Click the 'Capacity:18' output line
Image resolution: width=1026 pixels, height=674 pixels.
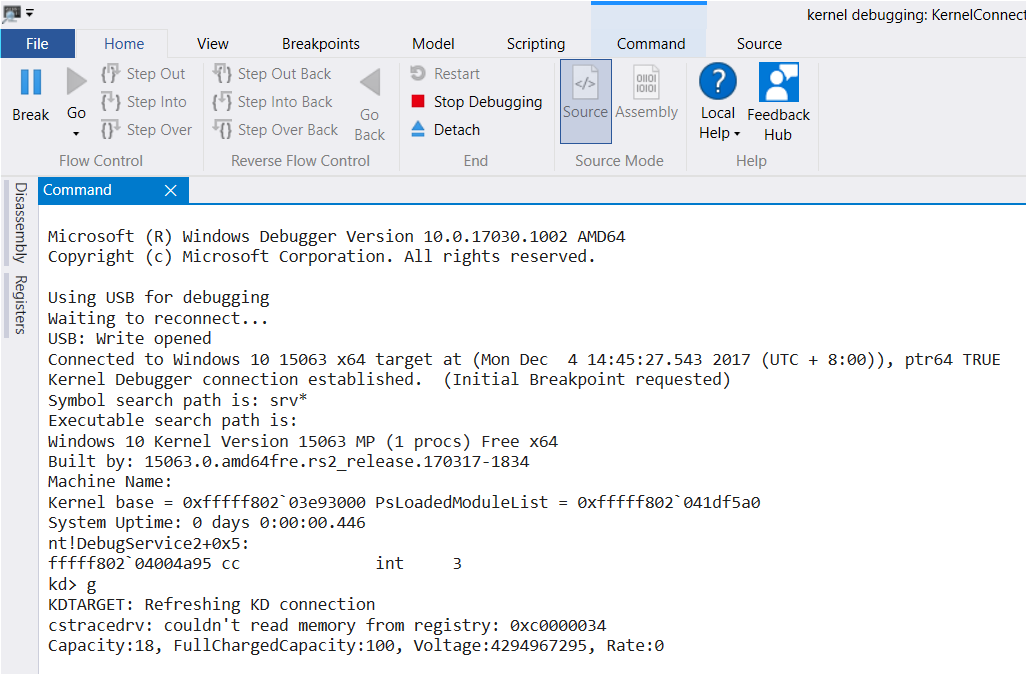pyautogui.click(x=356, y=645)
